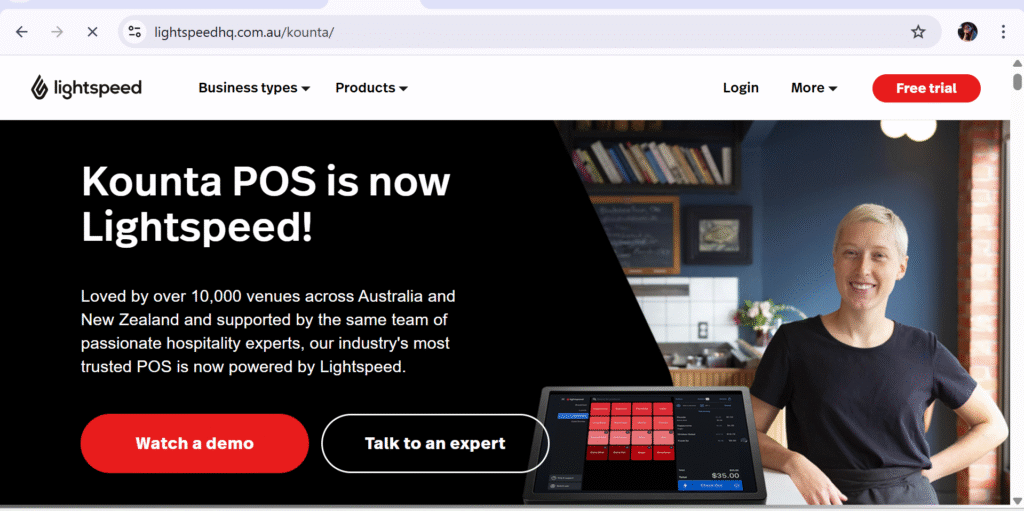Screen dimensions: 1024x511
Task: Open Chrome three-dot menu
Action: (x=1004, y=32)
